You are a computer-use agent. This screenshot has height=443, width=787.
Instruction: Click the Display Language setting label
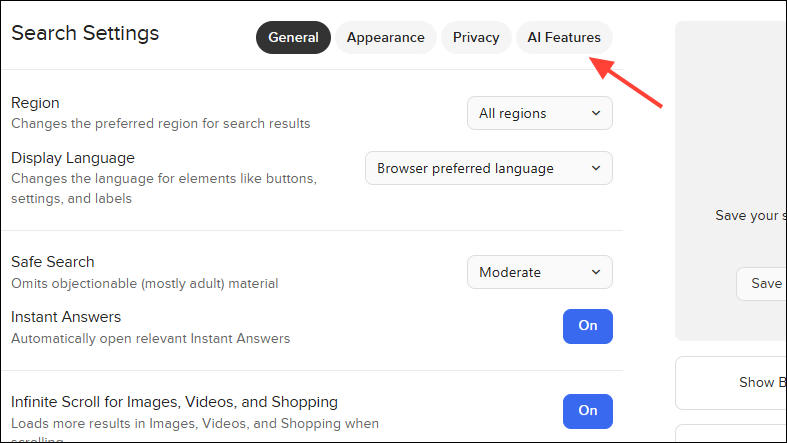(x=72, y=158)
